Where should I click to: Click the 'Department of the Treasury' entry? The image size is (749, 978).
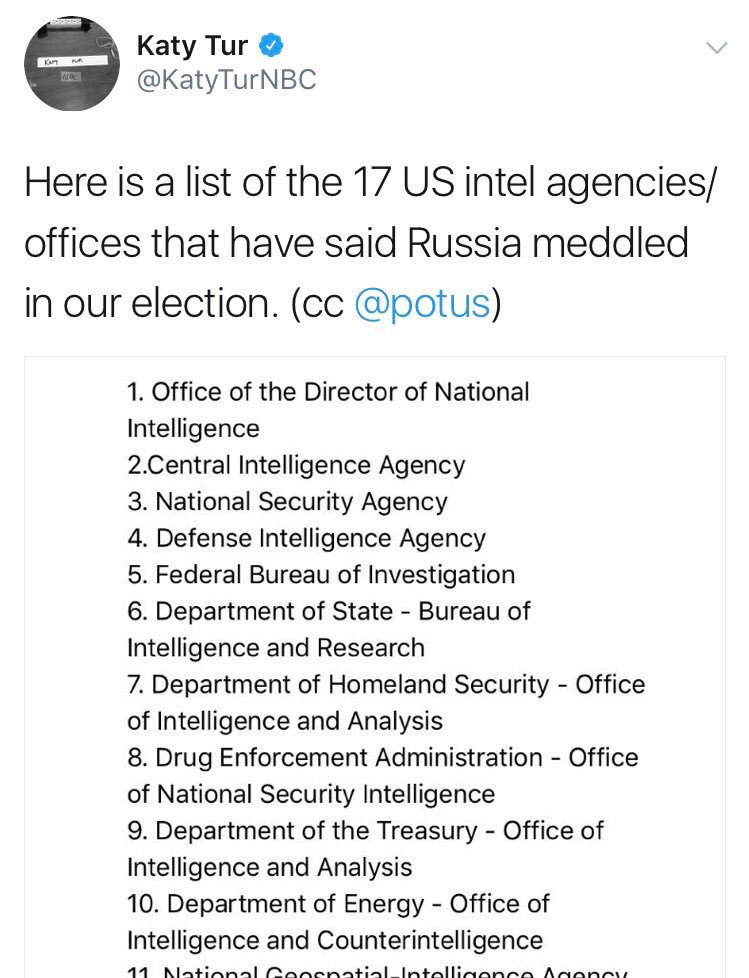pyautogui.click(x=366, y=830)
